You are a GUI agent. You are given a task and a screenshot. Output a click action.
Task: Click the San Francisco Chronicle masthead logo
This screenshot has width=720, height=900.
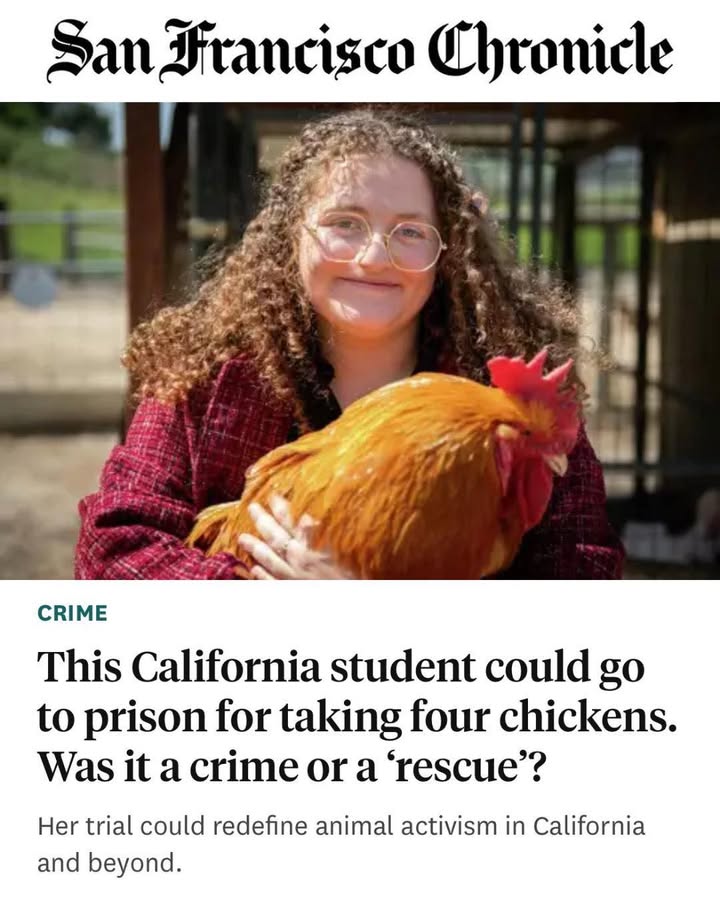pos(359,50)
